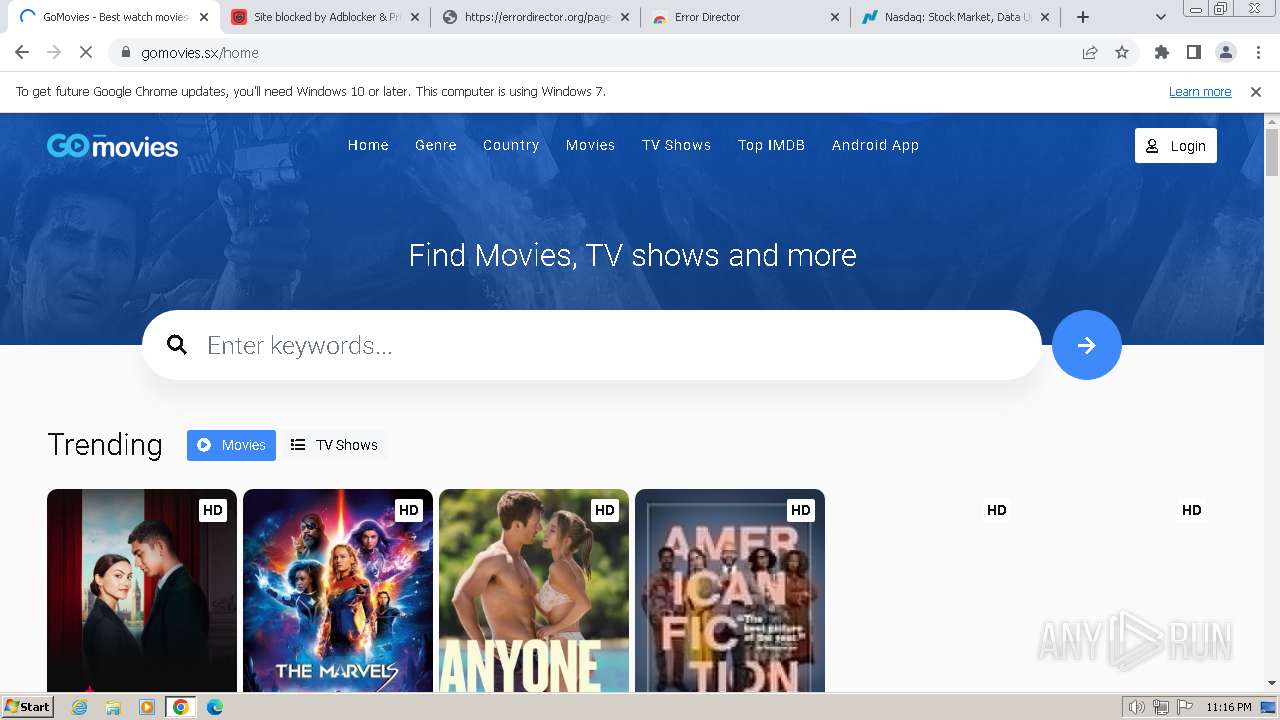1280x720 pixels.
Task: Open The Marvels movie poster
Action: click(338, 590)
